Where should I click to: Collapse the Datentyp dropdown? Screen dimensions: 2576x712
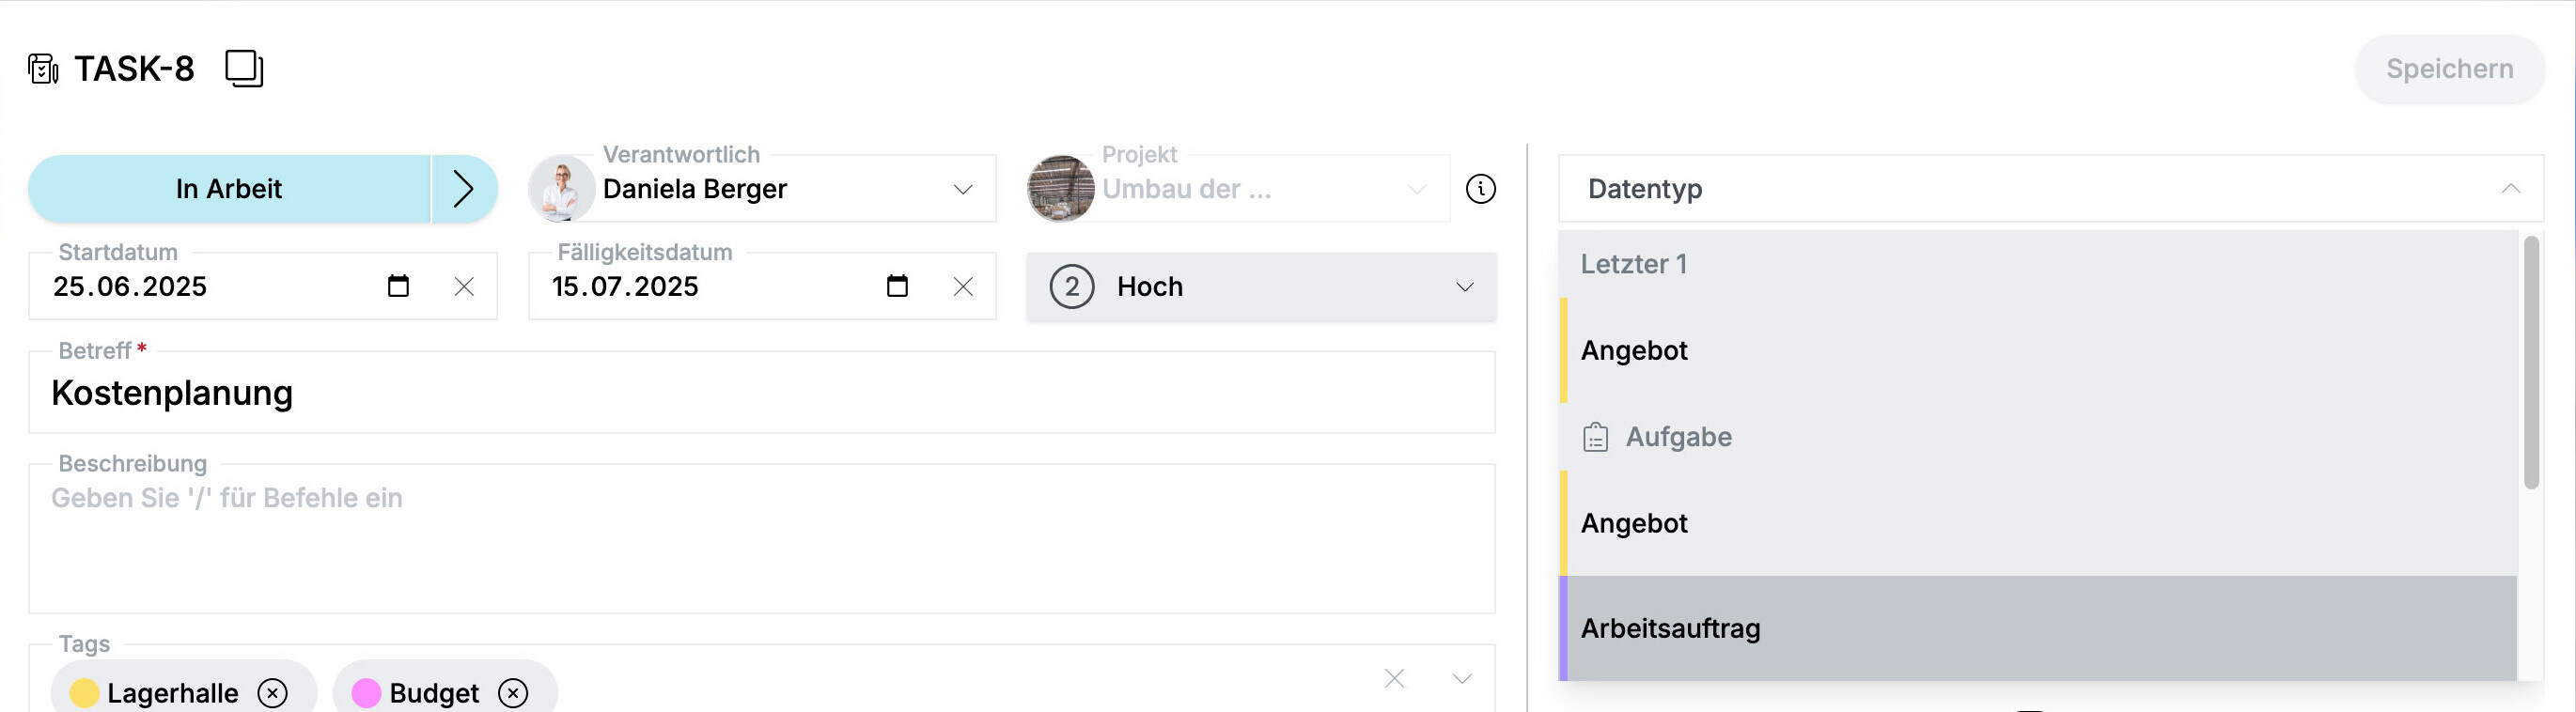pyautogui.click(x=2511, y=189)
